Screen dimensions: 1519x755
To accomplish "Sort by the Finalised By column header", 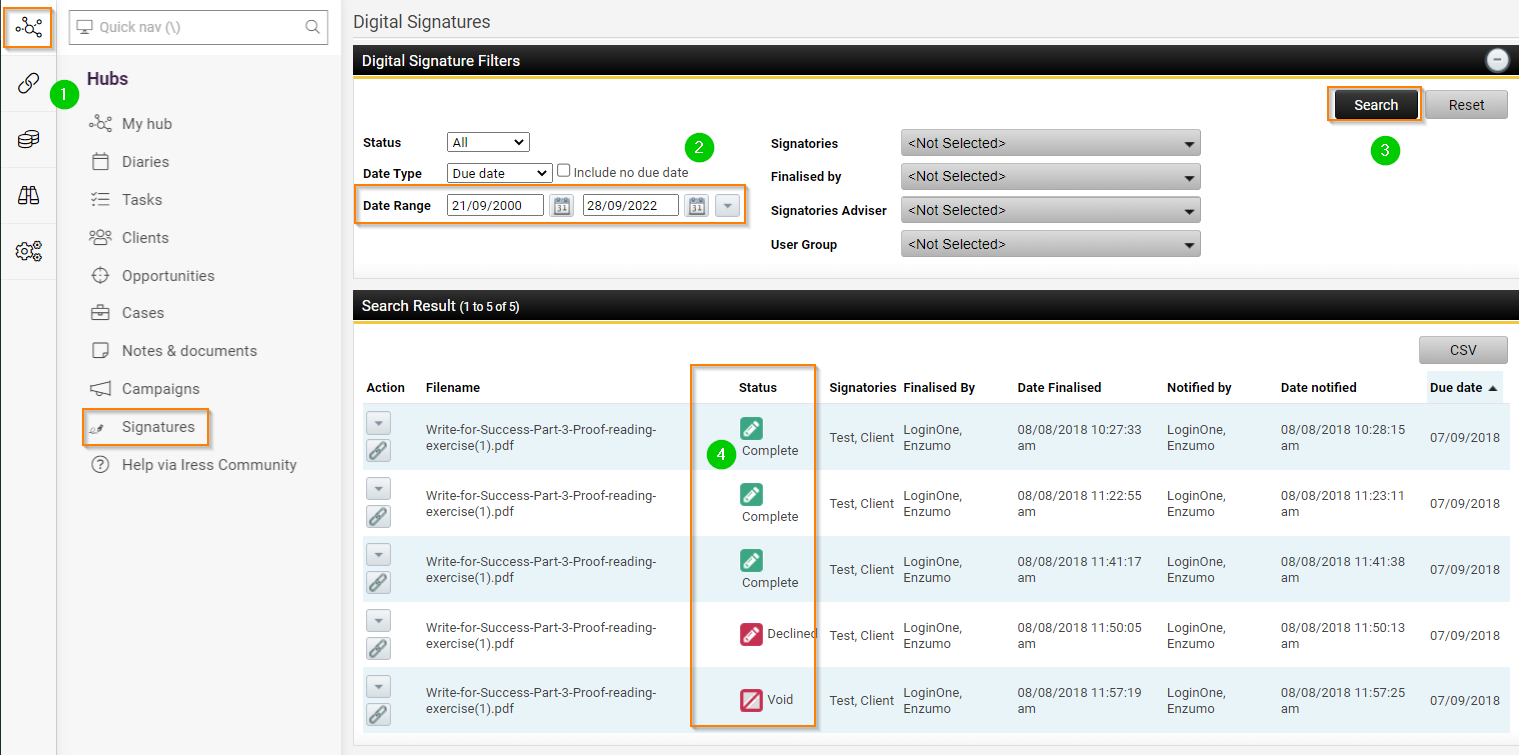I will pos(939,387).
